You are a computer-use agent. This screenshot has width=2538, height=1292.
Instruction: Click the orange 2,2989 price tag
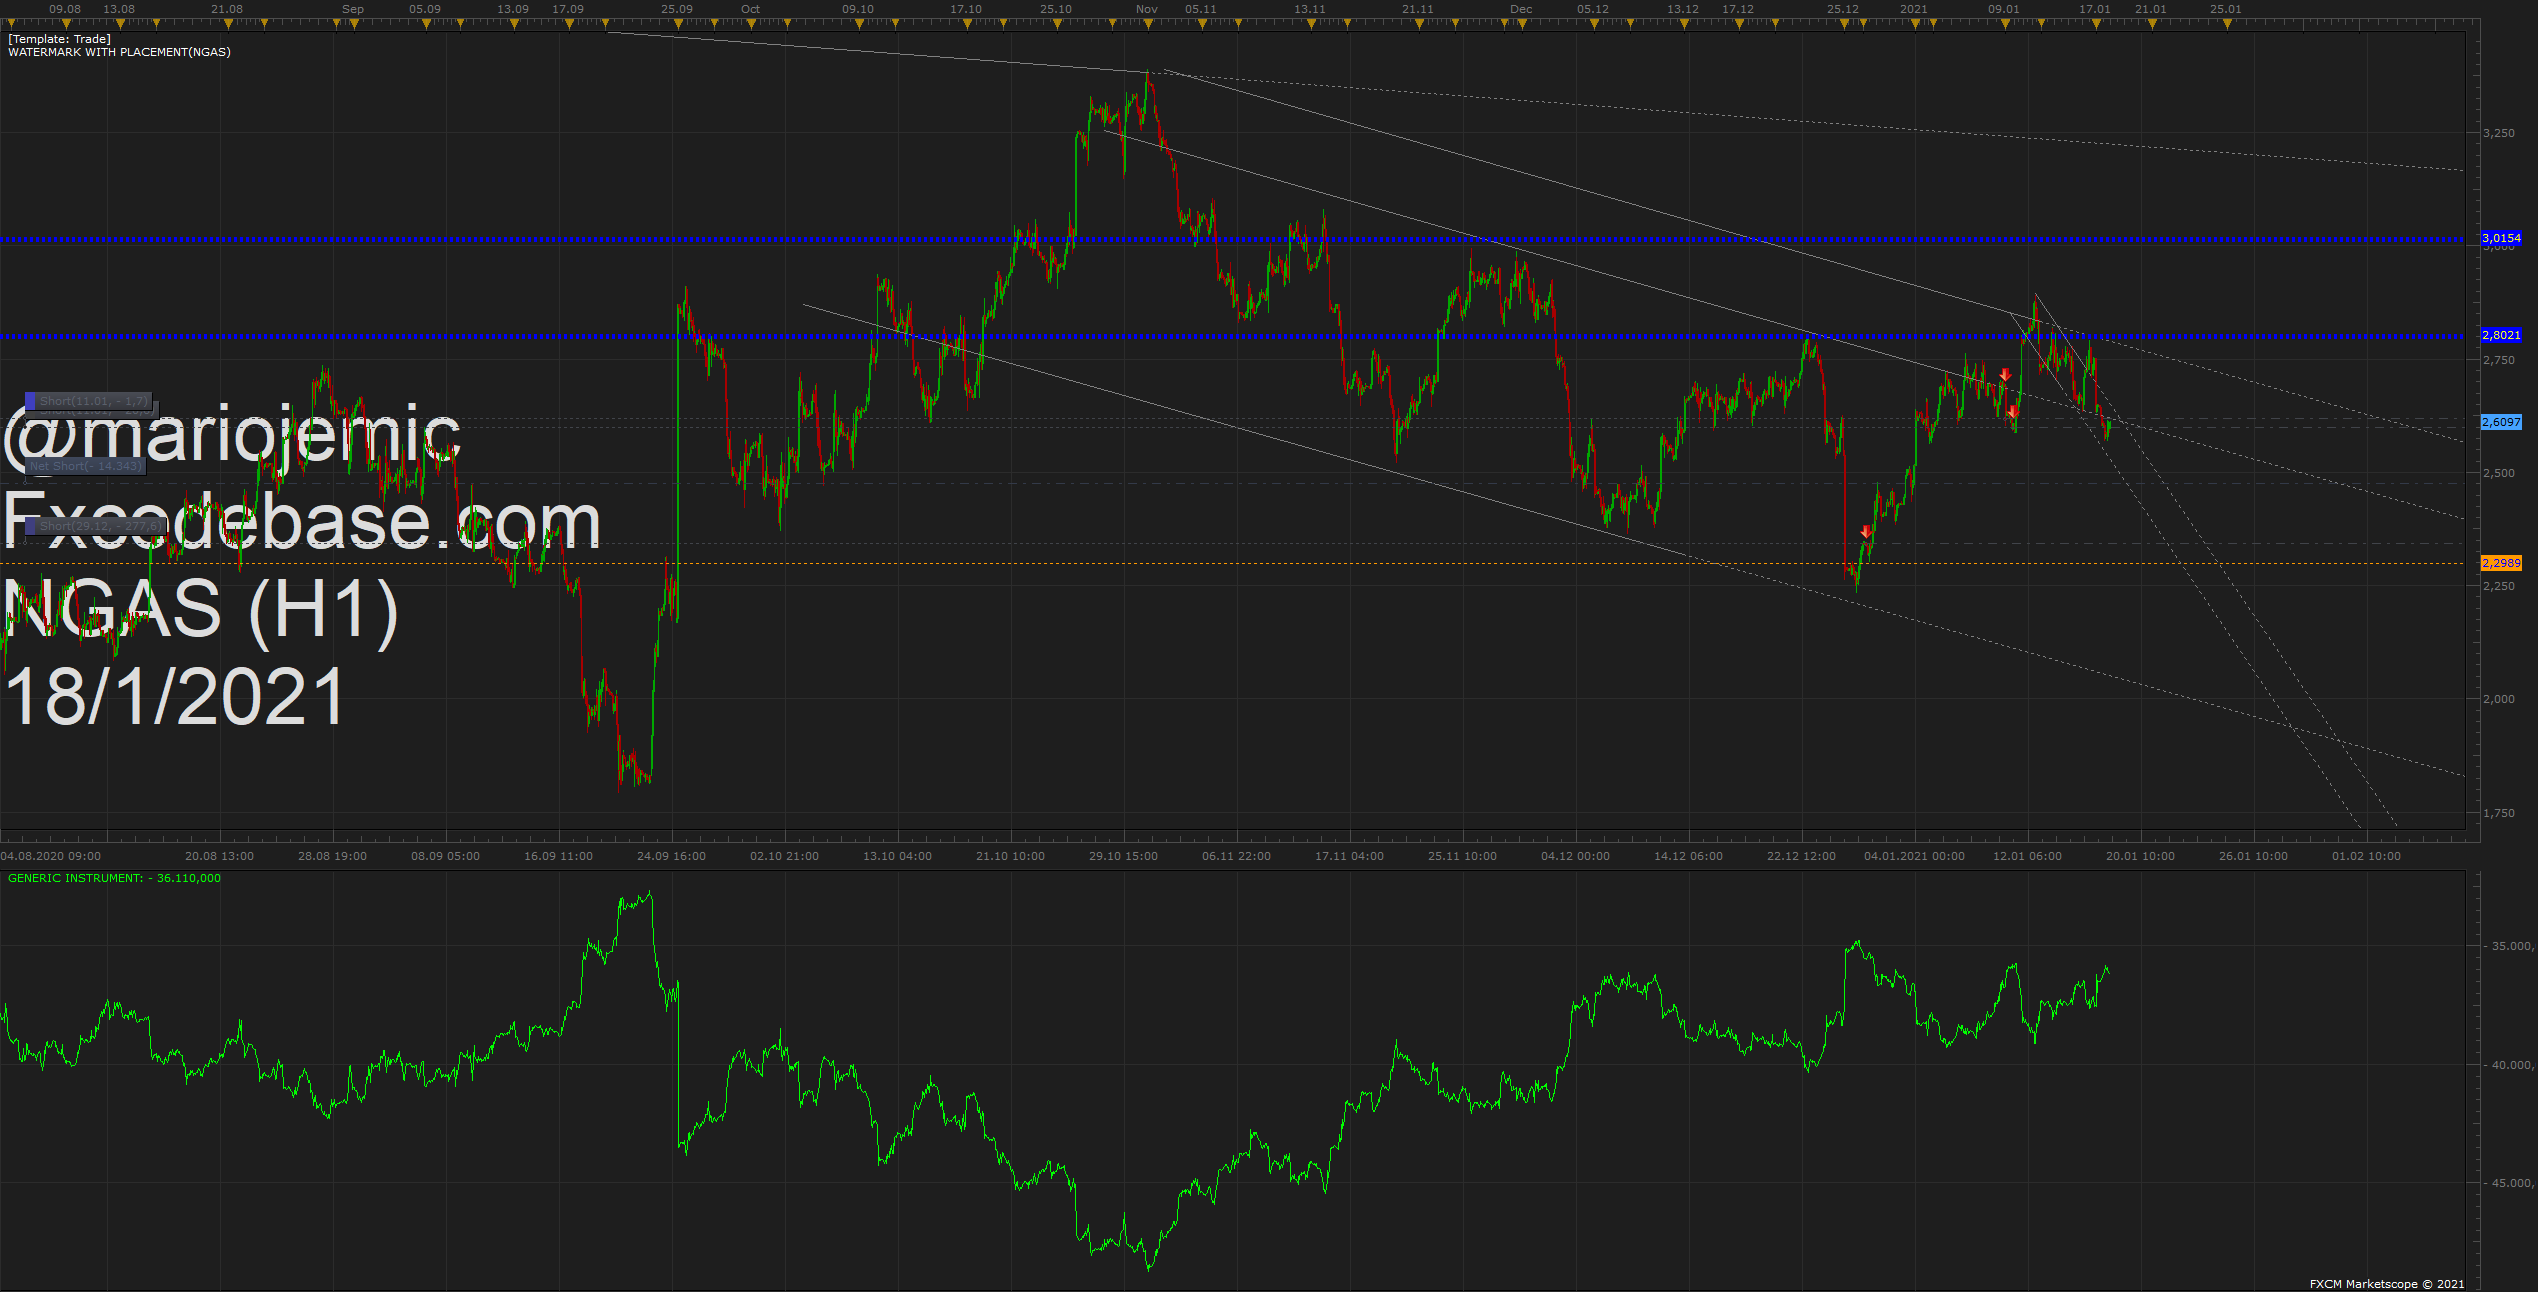point(2501,563)
